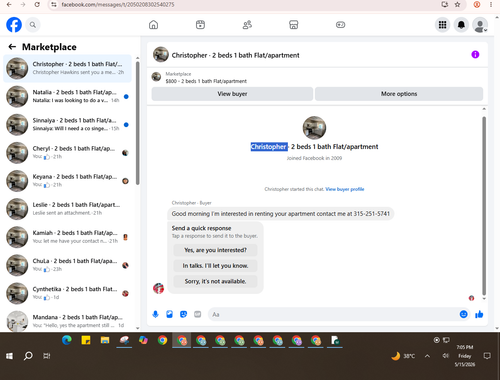Open the Friends icon in top navigation
Viewport: 500px width, 380px height.
pos(247,25)
